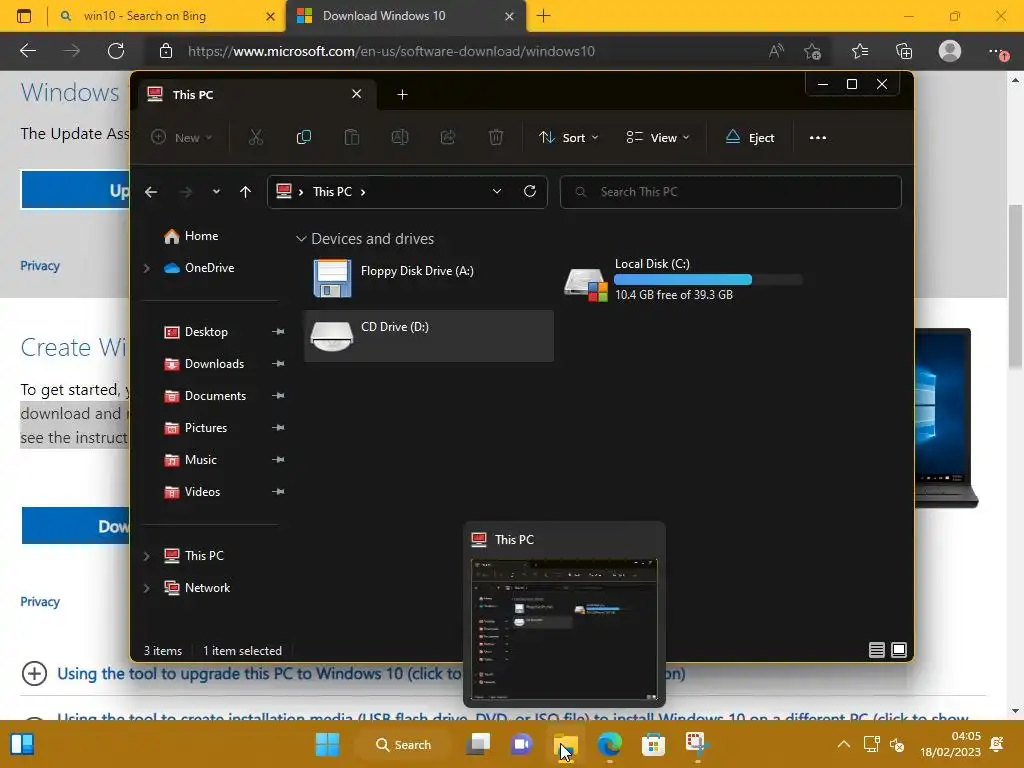Click the Share icon in Explorer toolbar
Screen dimensions: 1024x768
[x=448, y=137]
